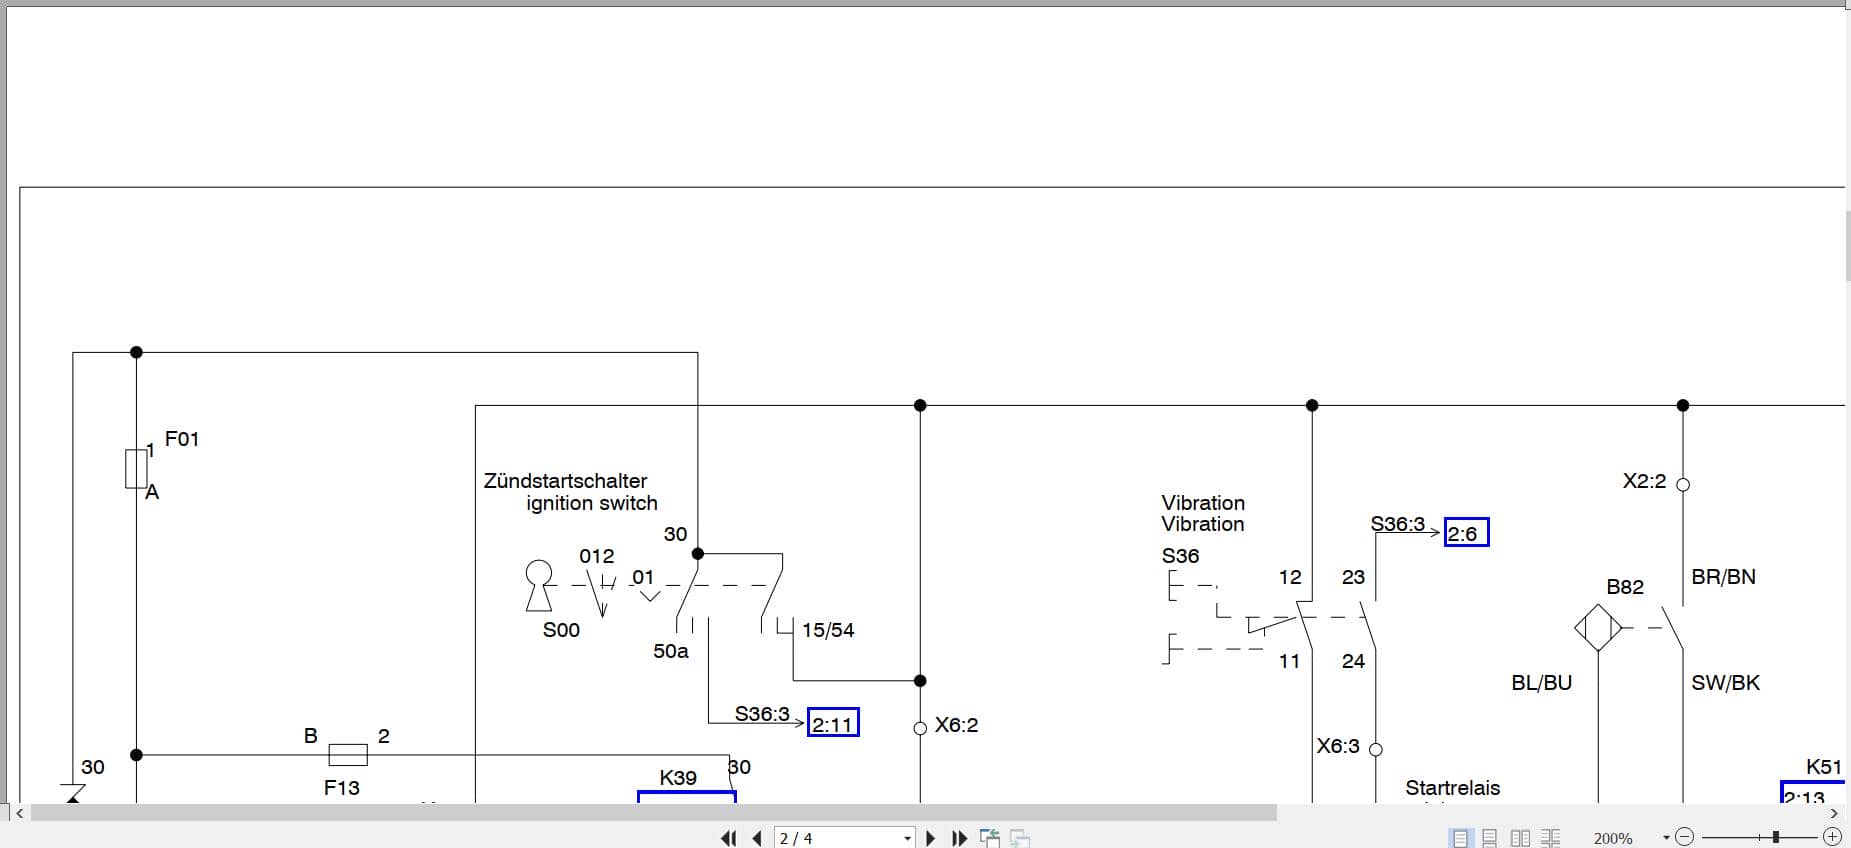Click the B82 sensor label
Image resolution: width=1851 pixels, height=848 pixels.
point(1625,587)
